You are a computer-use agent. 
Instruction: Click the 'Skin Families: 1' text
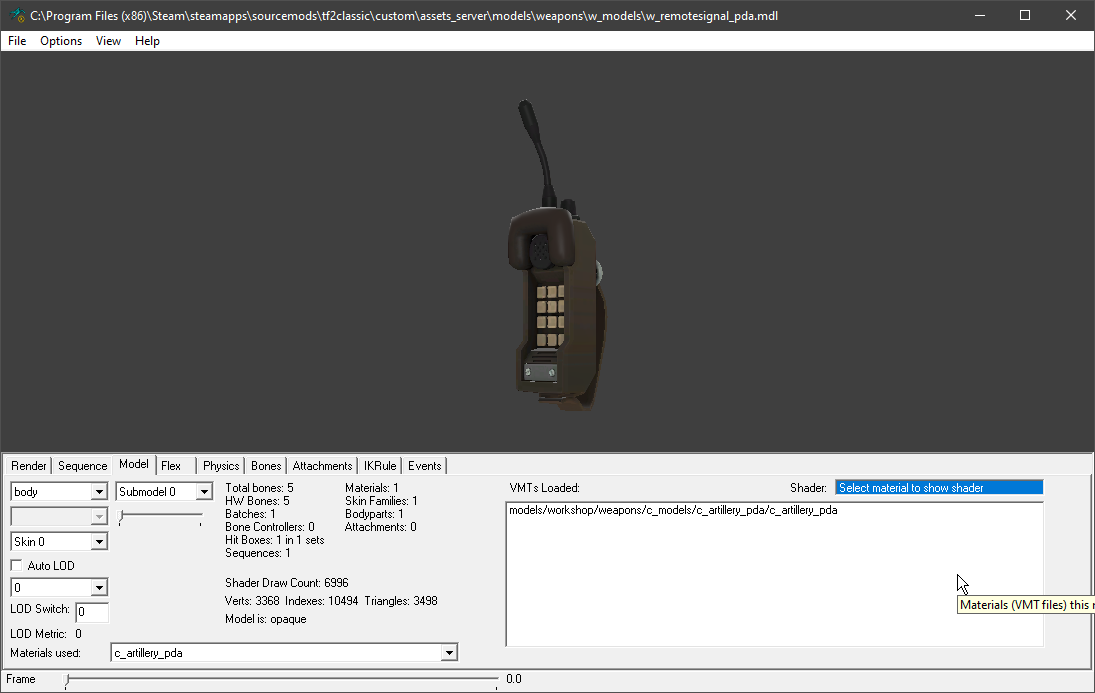coord(381,501)
